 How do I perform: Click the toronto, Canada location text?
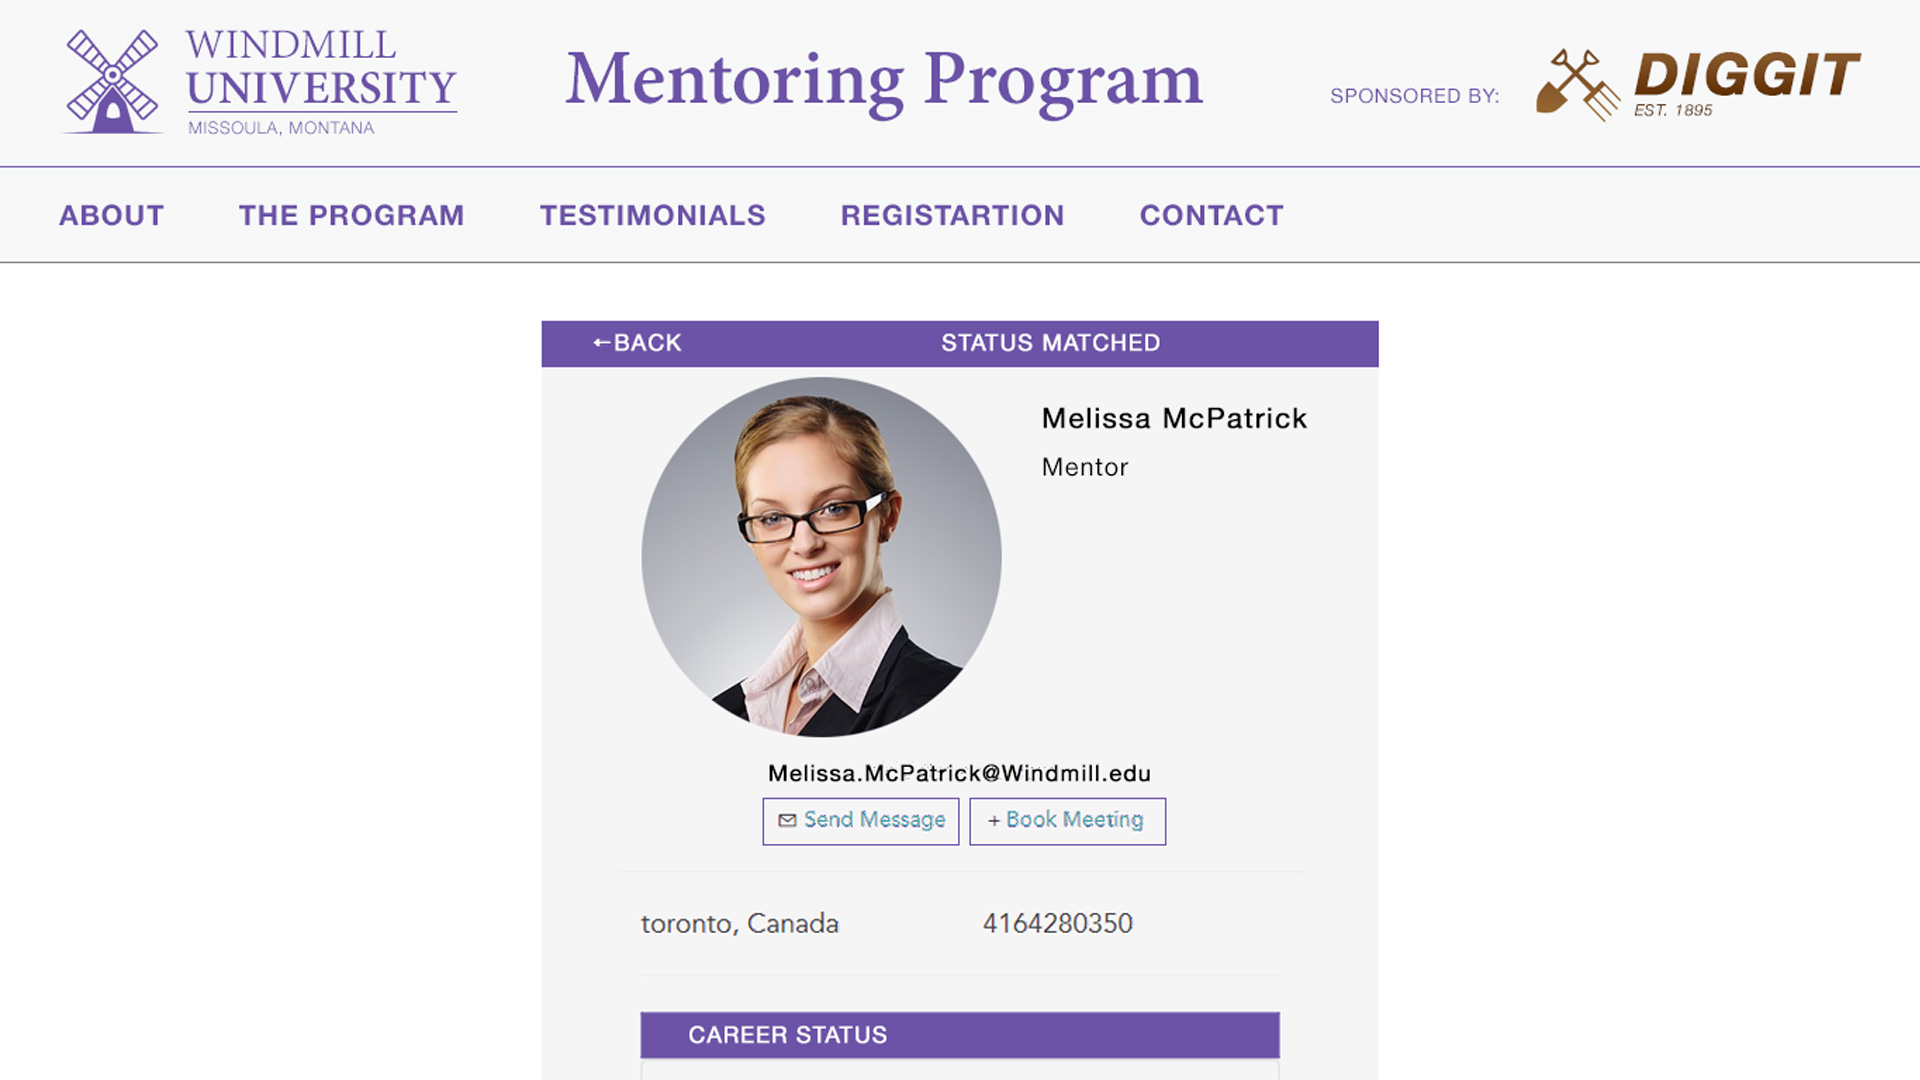point(739,923)
